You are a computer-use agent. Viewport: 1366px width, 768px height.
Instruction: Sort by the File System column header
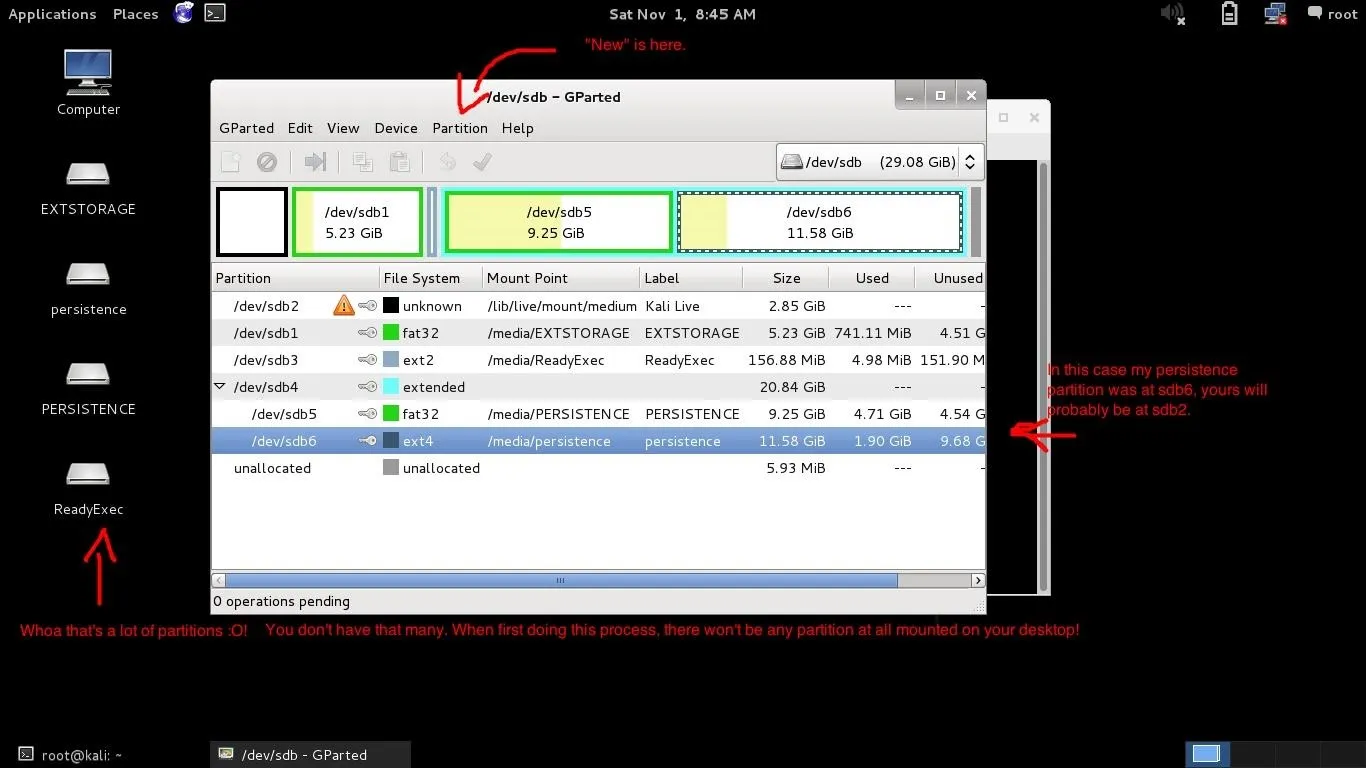[x=430, y=278]
